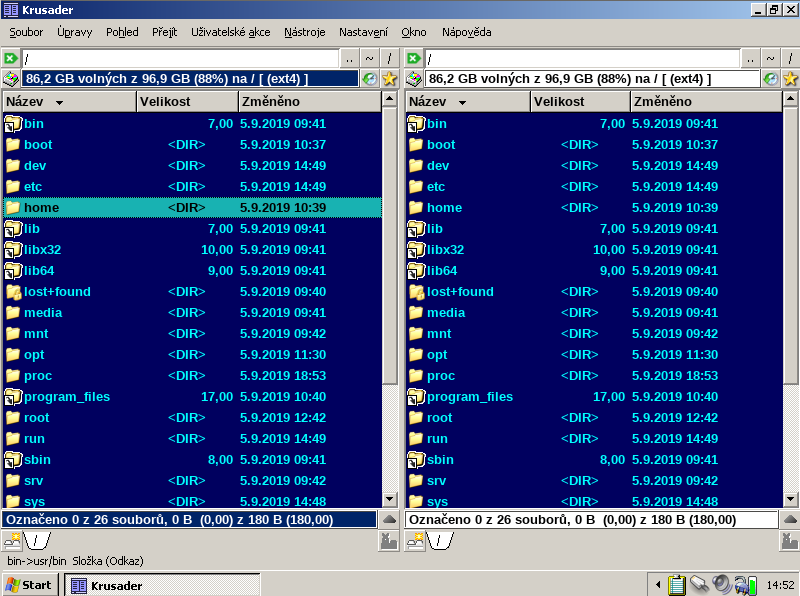800x596 pixels.
Task: Select etc folder in right panel
Action: (x=594, y=186)
